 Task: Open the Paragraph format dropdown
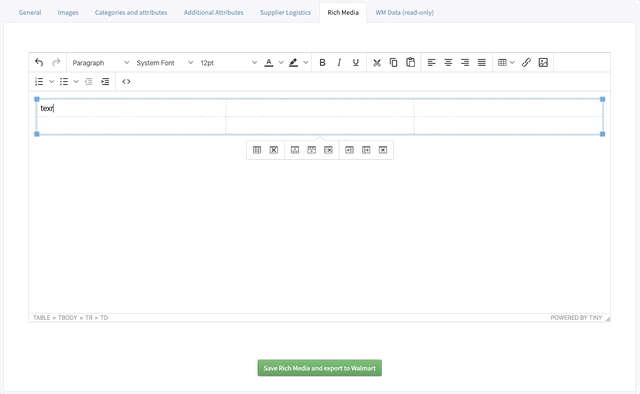[x=100, y=62]
